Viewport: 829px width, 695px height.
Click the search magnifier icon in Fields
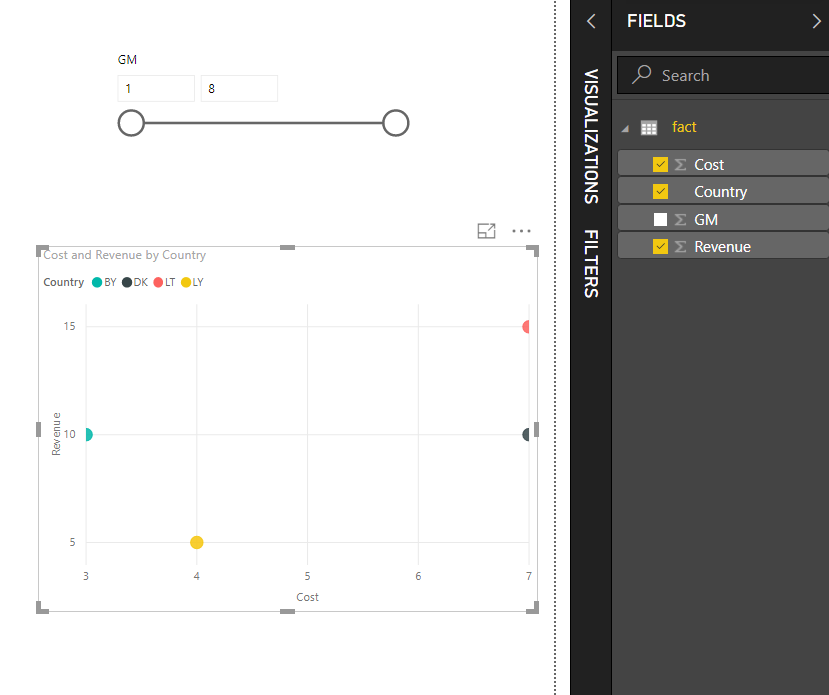pos(641,75)
